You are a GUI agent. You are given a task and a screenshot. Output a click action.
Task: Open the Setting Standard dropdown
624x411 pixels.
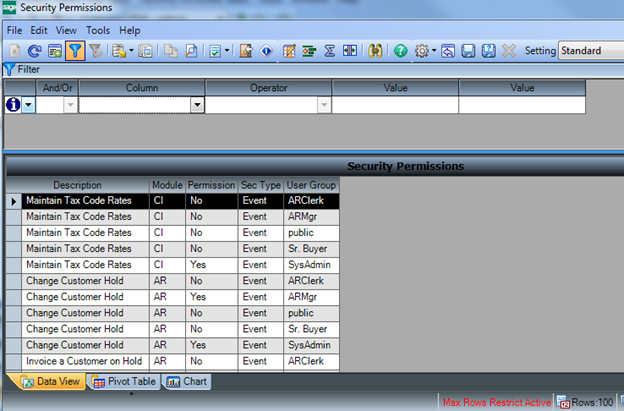pos(590,50)
